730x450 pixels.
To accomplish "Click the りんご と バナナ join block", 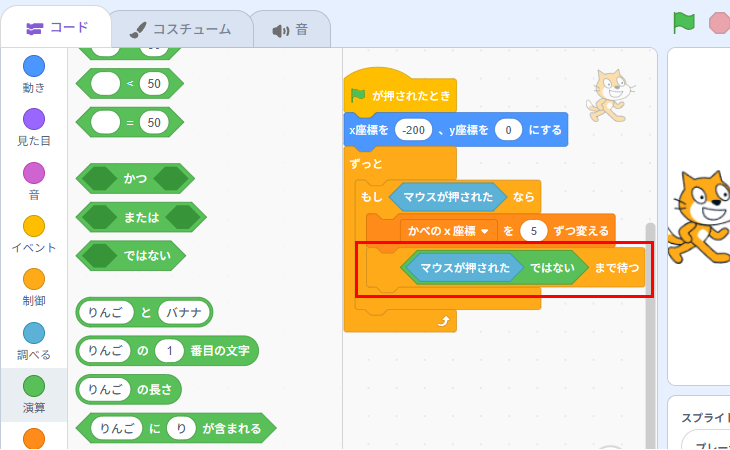I will tap(145, 312).
